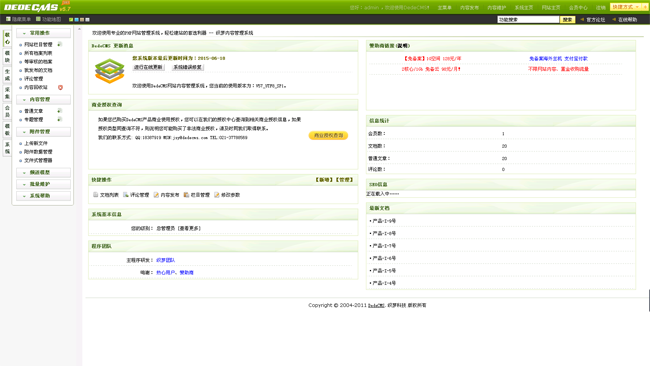Expand the 频道模型 menu section
This screenshot has height=366, width=650.
click(43, 172)
